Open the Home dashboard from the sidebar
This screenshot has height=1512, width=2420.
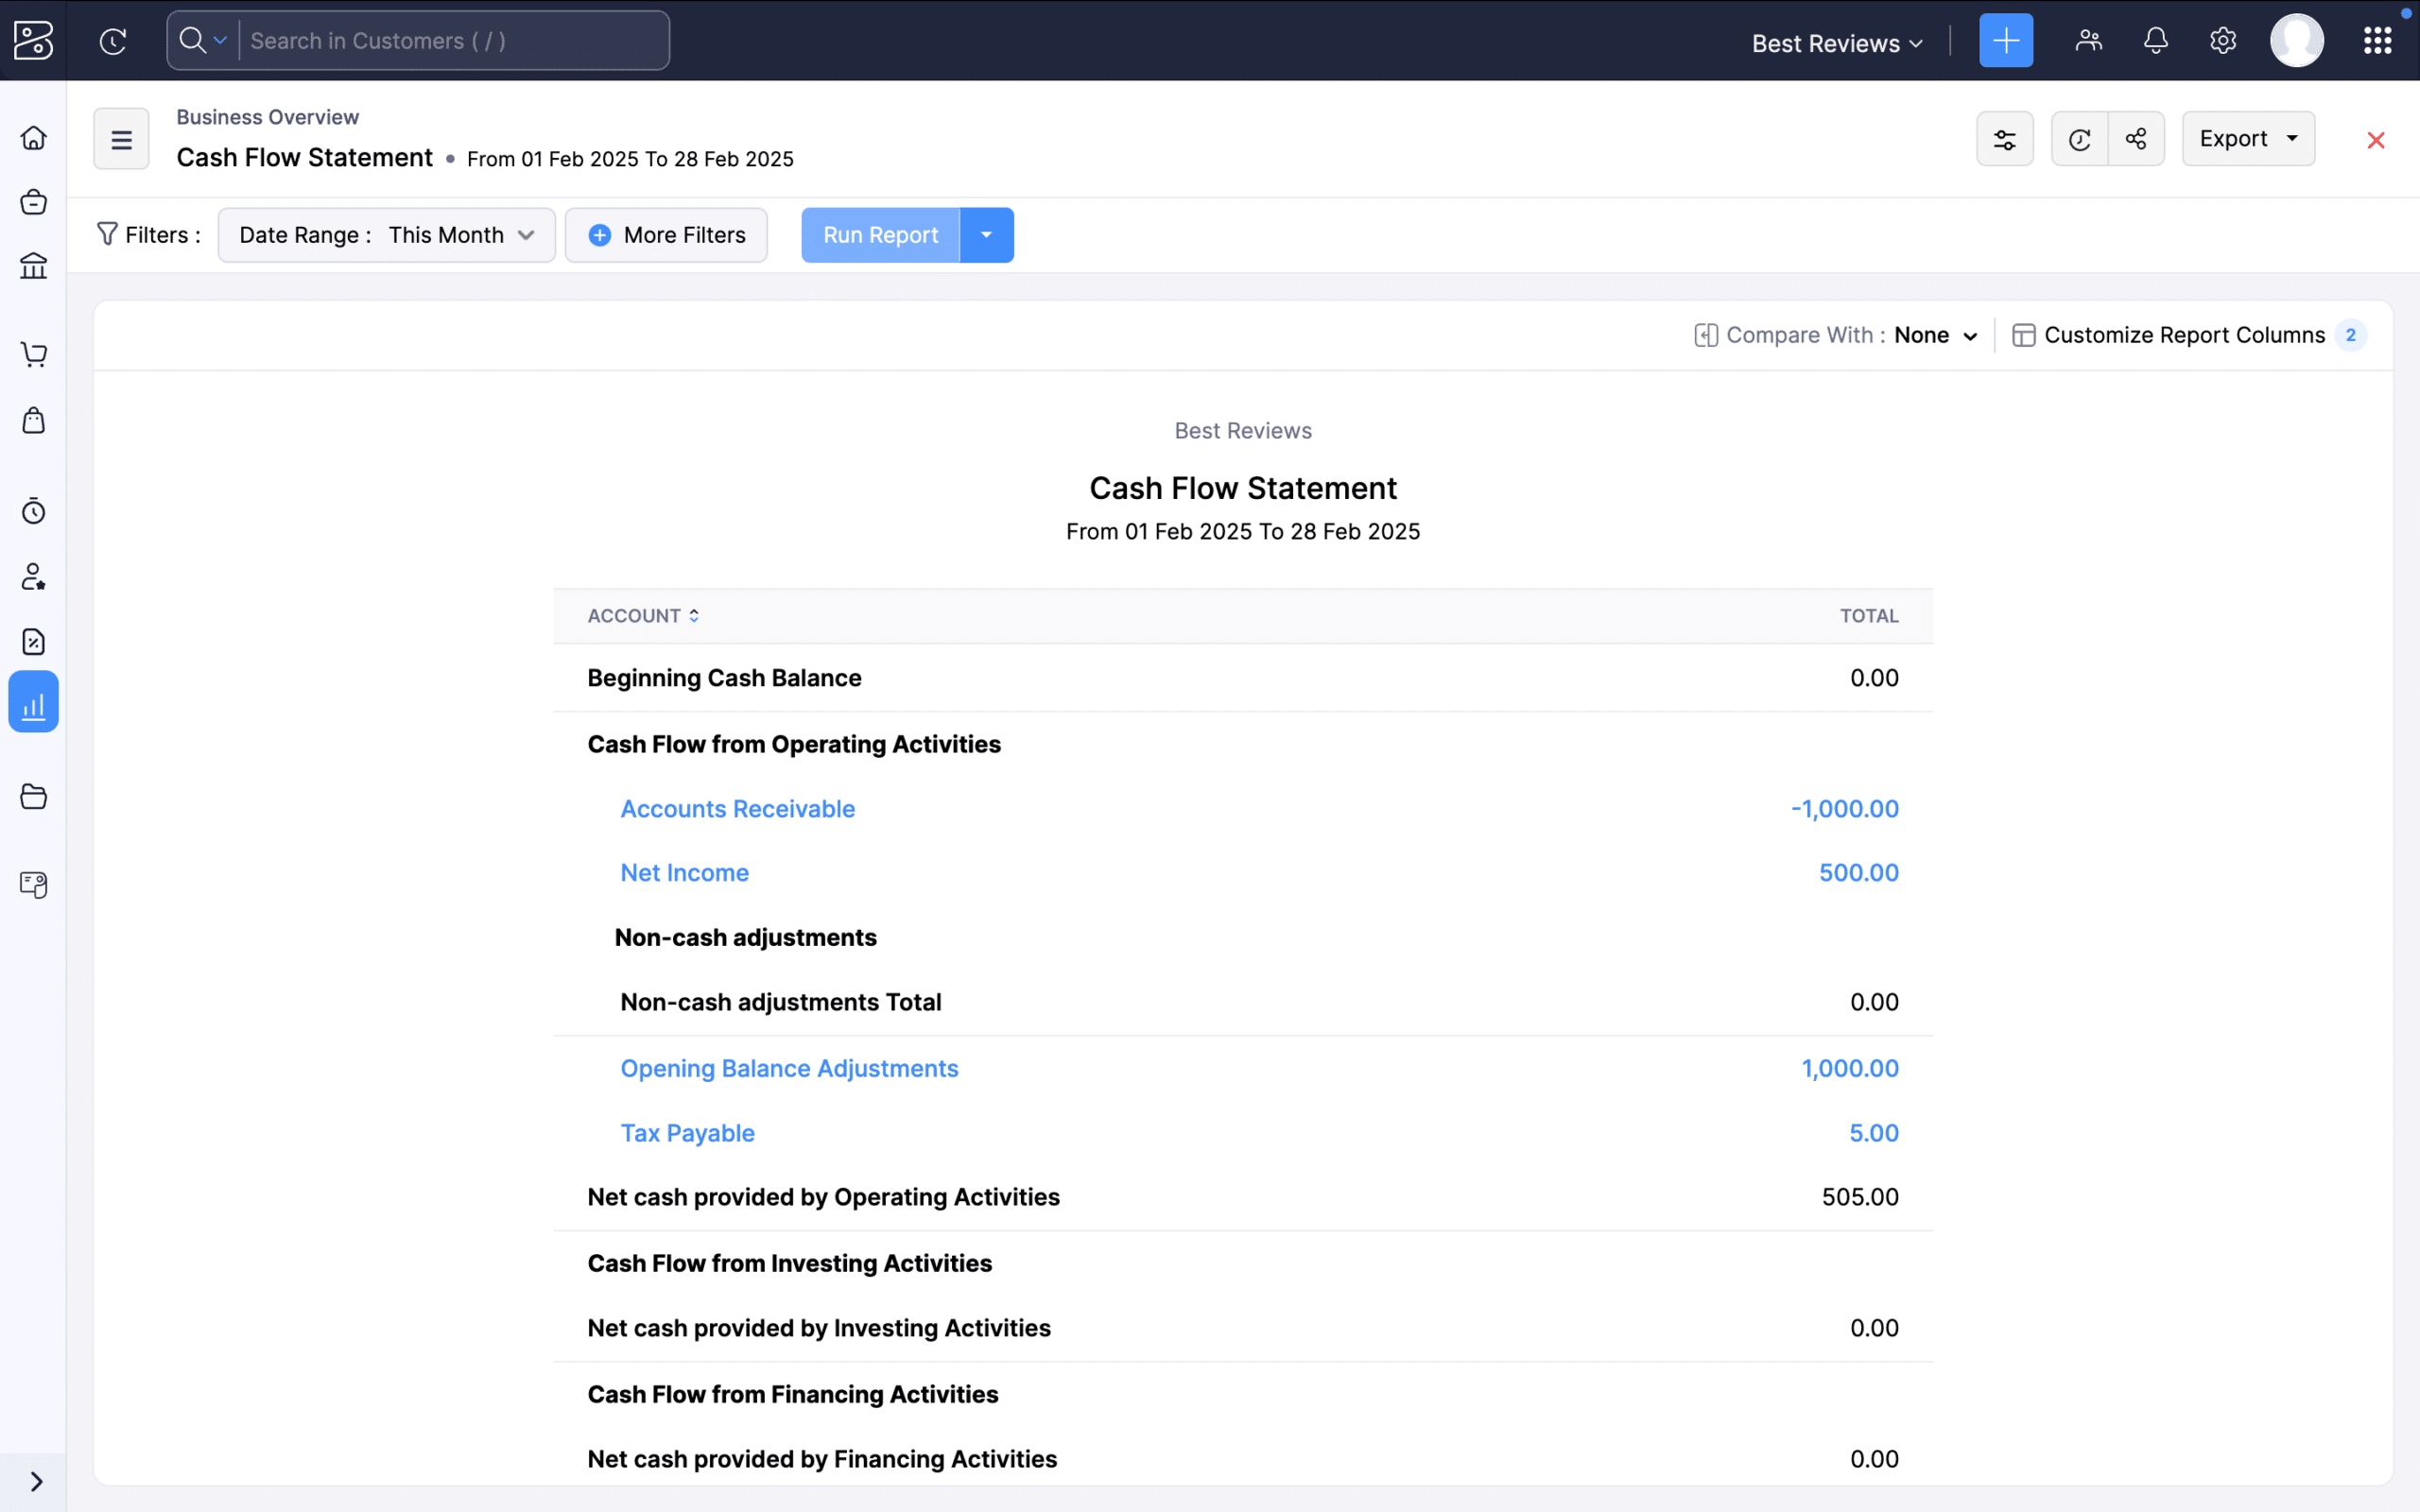(x=33, y=137)
